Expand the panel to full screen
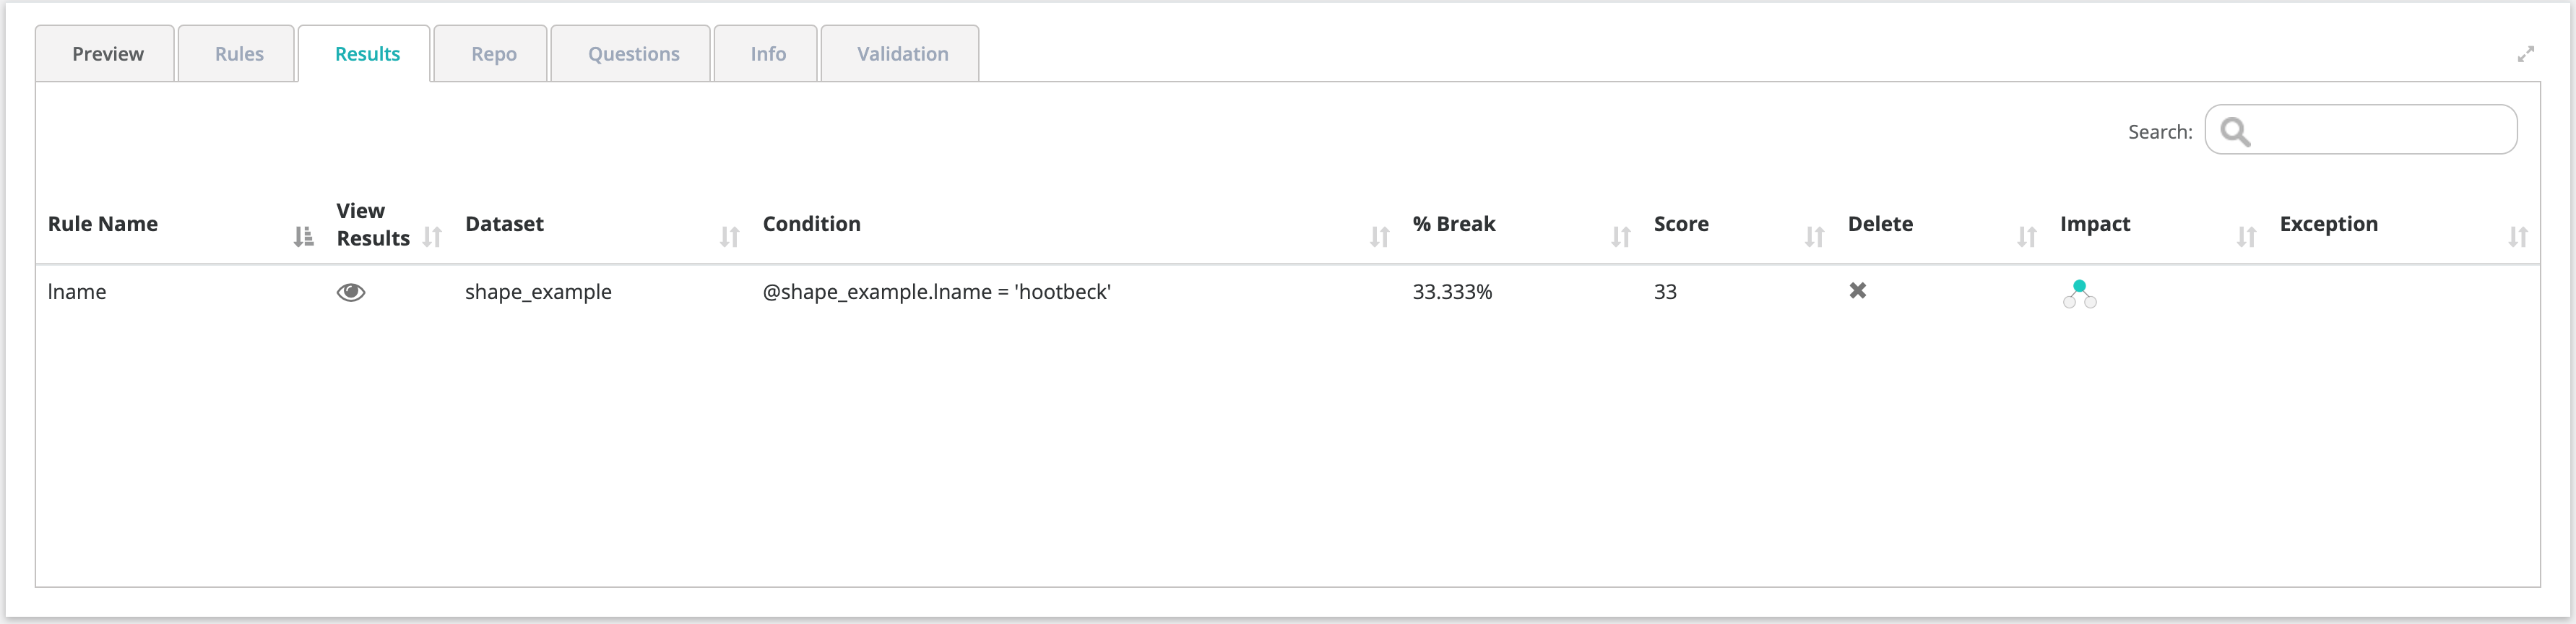Viewport: 2576px width, 624px height. click(2525, 54)
